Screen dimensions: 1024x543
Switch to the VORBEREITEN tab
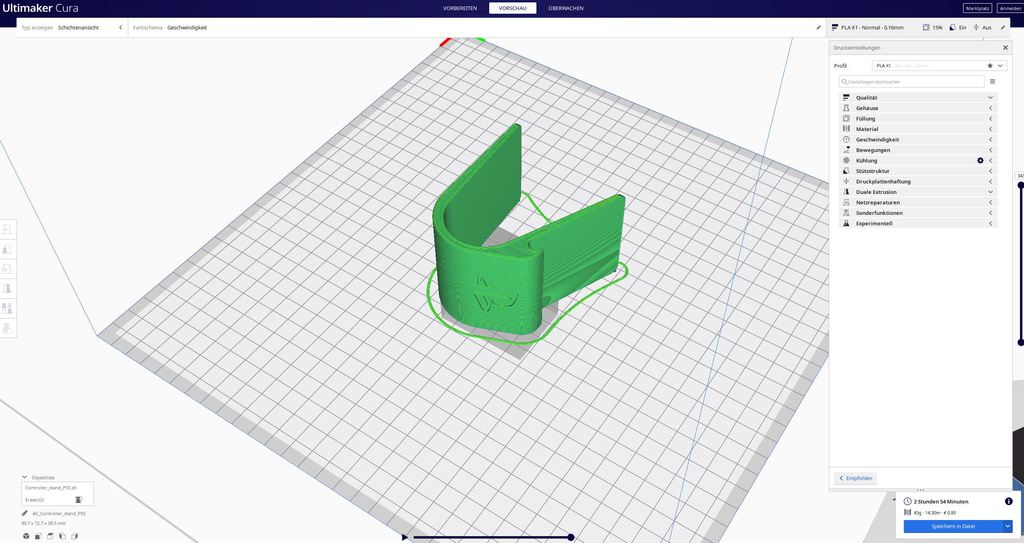(460, 8)
